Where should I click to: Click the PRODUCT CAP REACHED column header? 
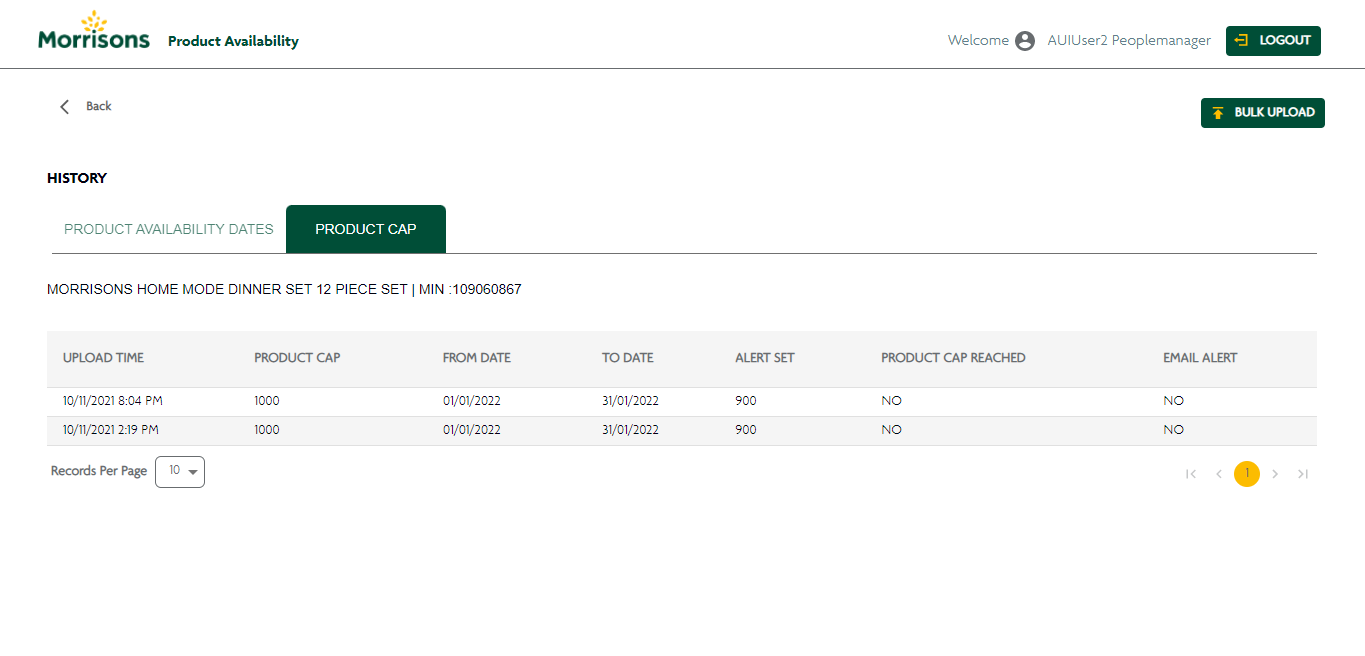click(x=953, y=358)
